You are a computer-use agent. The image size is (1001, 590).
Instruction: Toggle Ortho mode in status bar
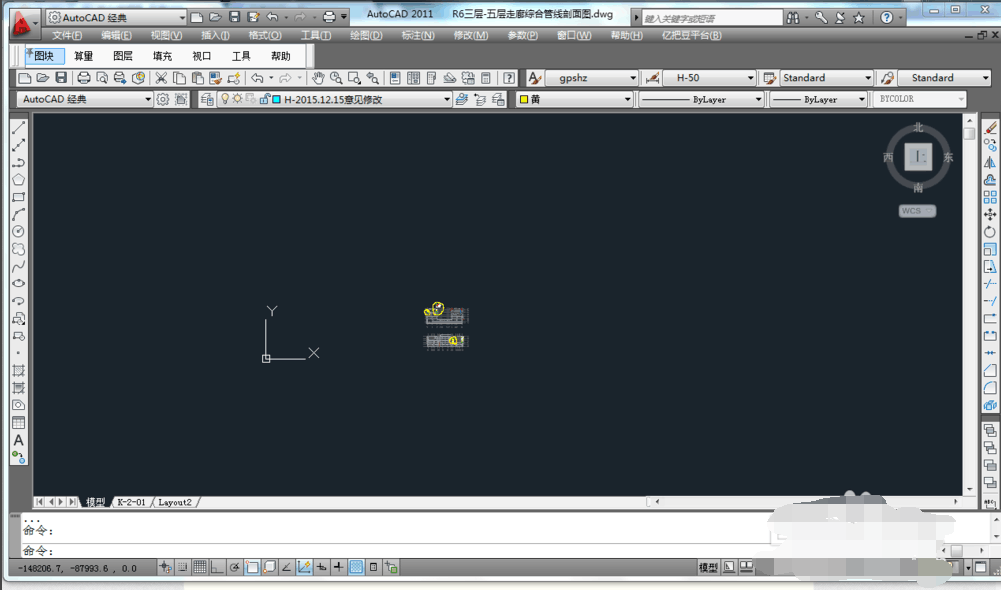217,567
